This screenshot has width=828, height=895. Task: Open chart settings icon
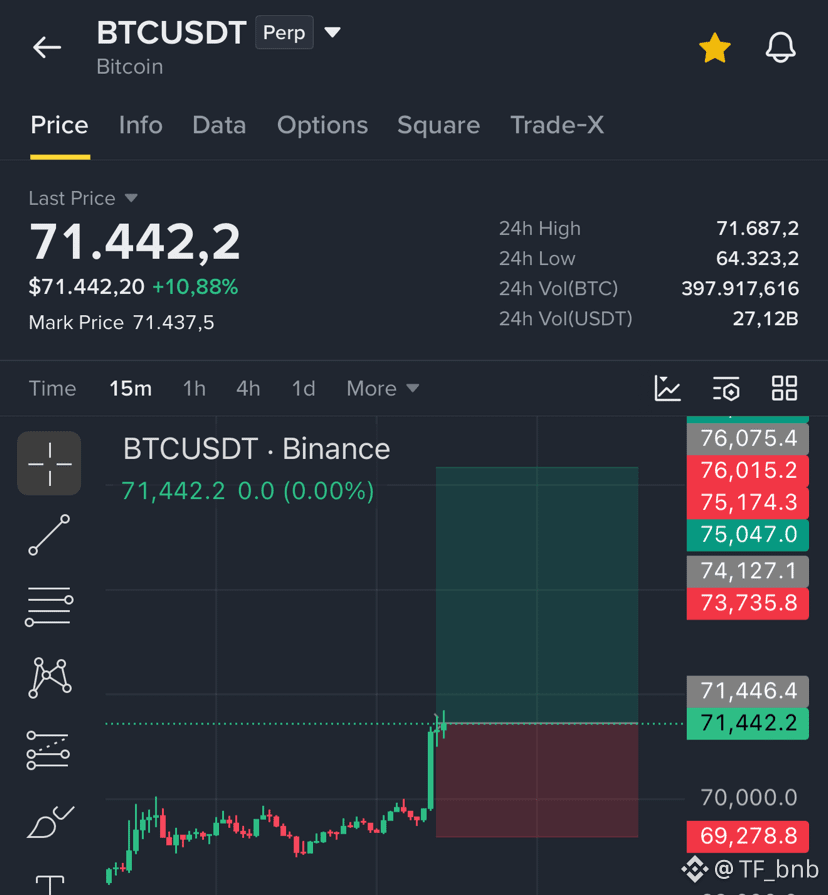[x=726, y=388]
